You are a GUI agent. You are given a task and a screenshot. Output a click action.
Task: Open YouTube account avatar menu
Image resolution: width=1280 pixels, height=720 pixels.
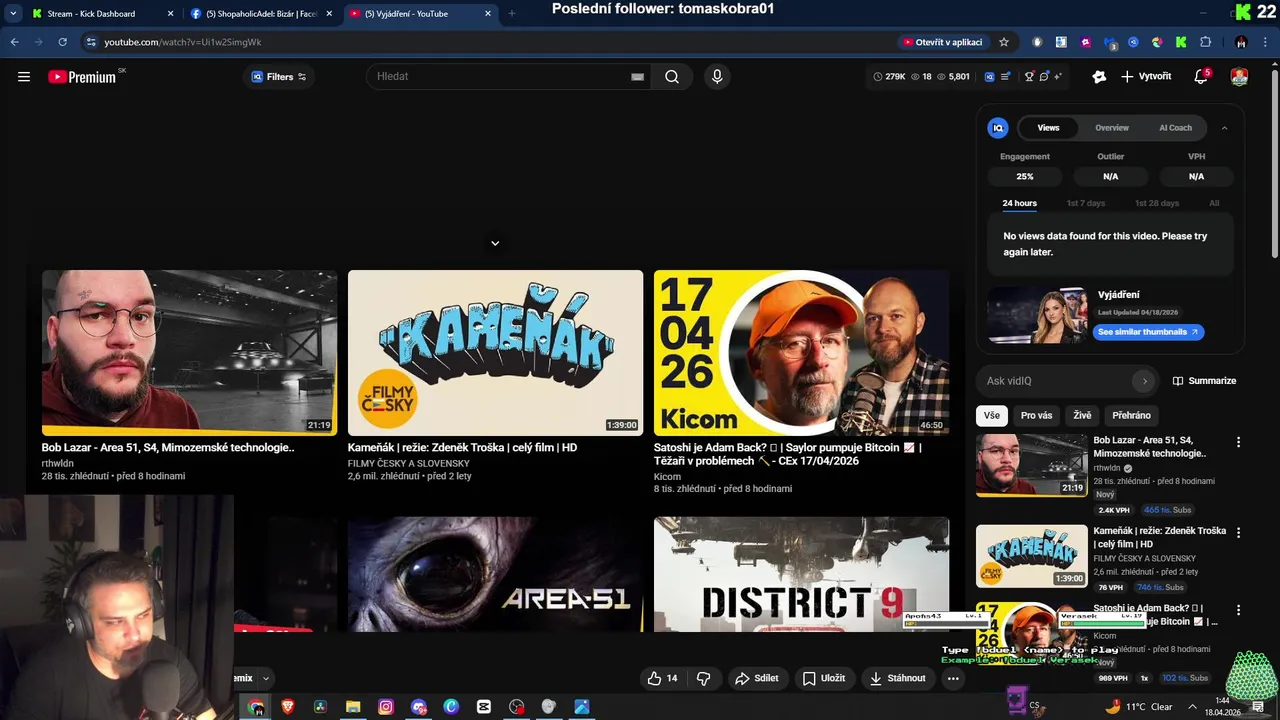1239,76
